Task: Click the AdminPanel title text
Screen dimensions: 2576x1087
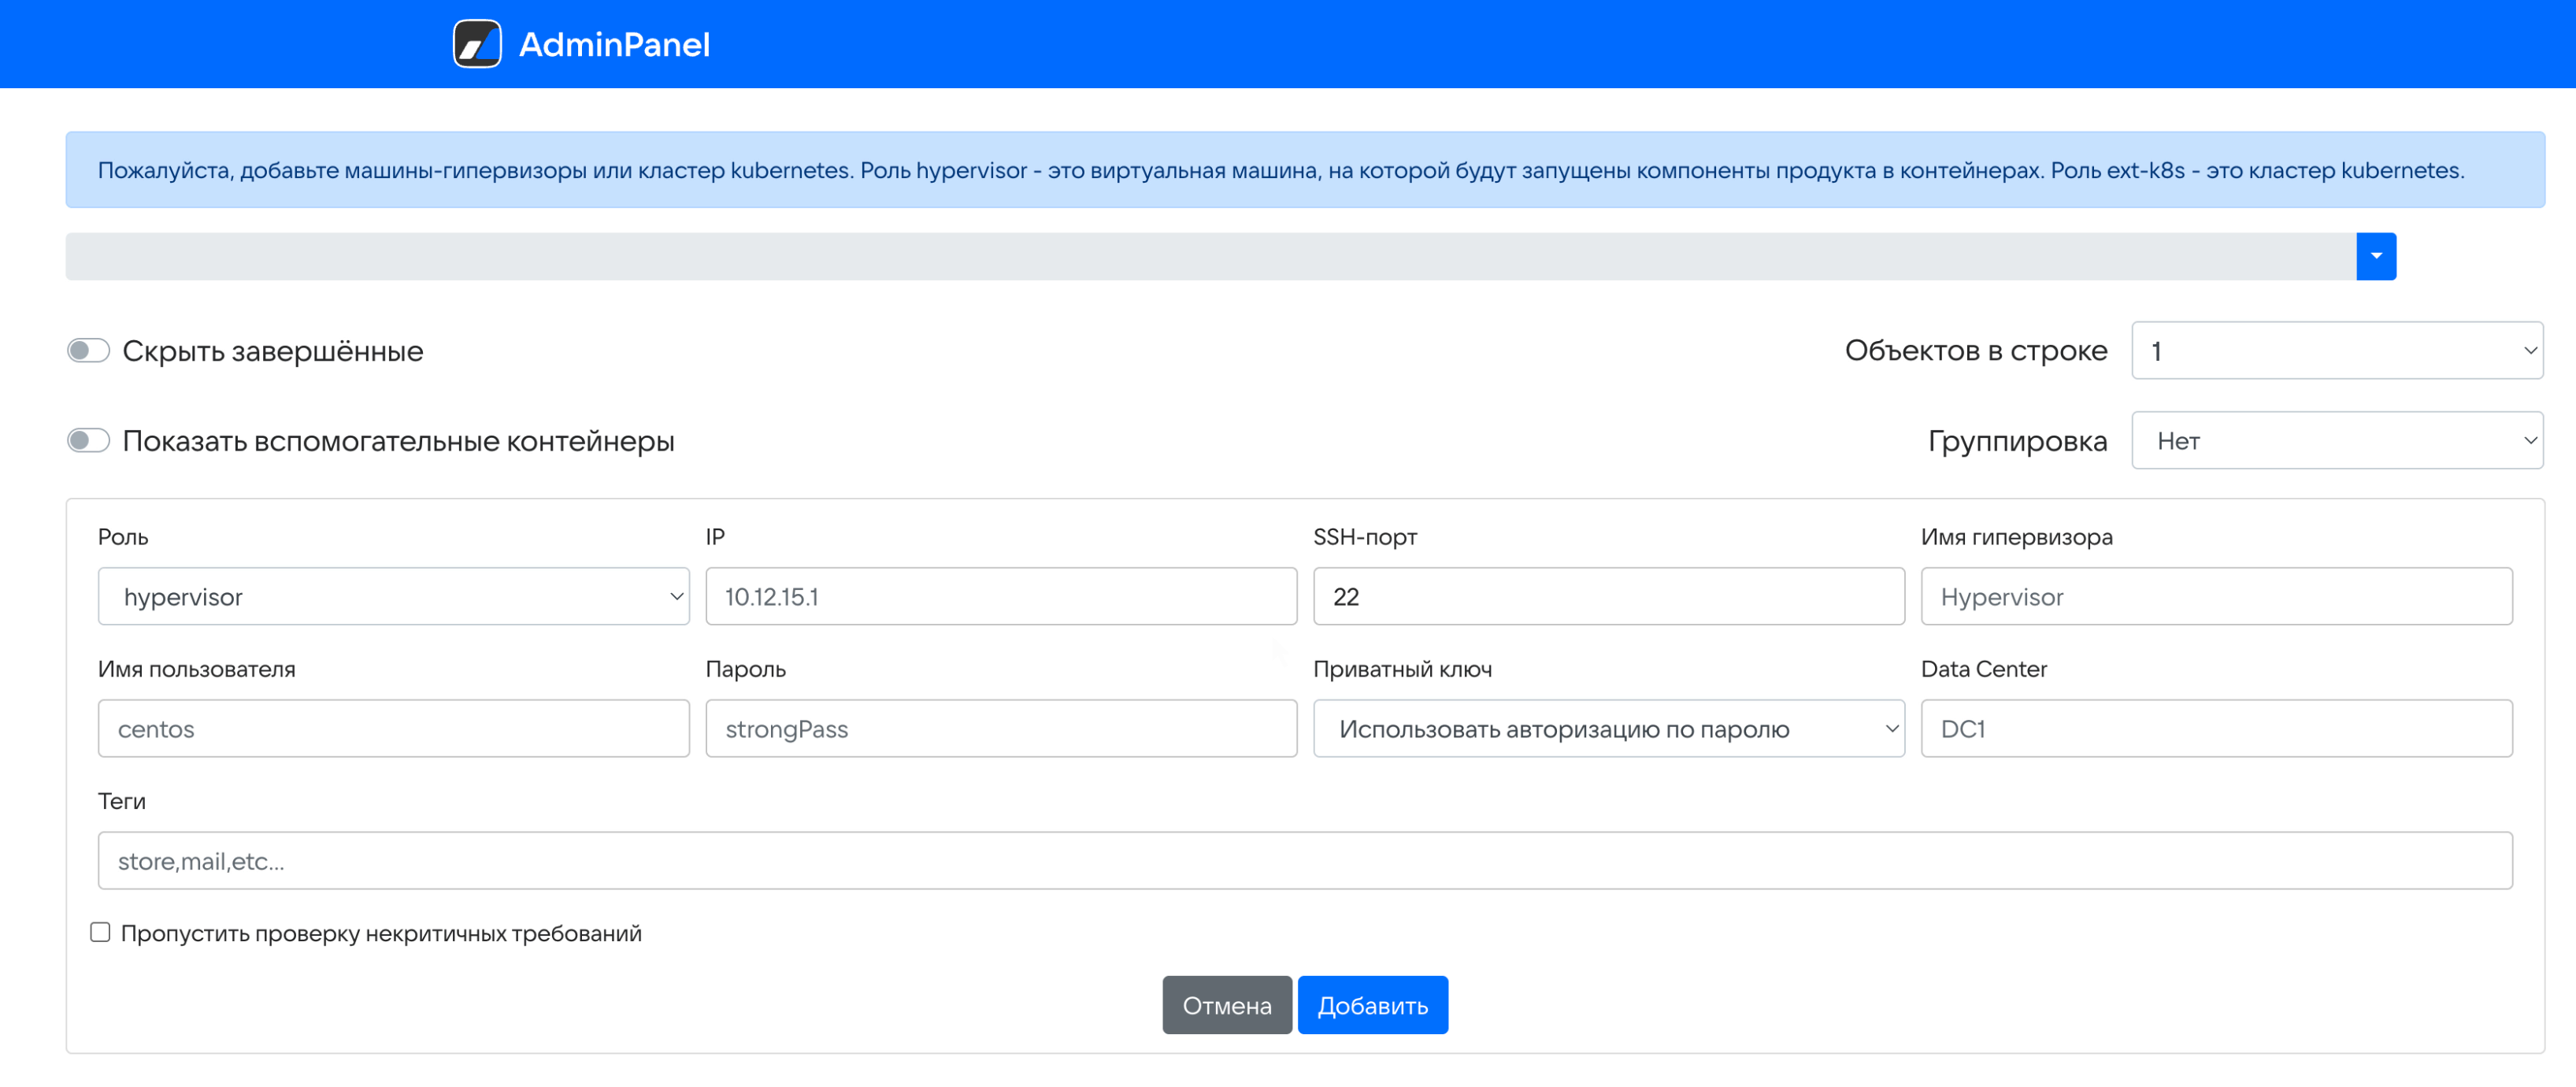Action: [x=614, y=44]
